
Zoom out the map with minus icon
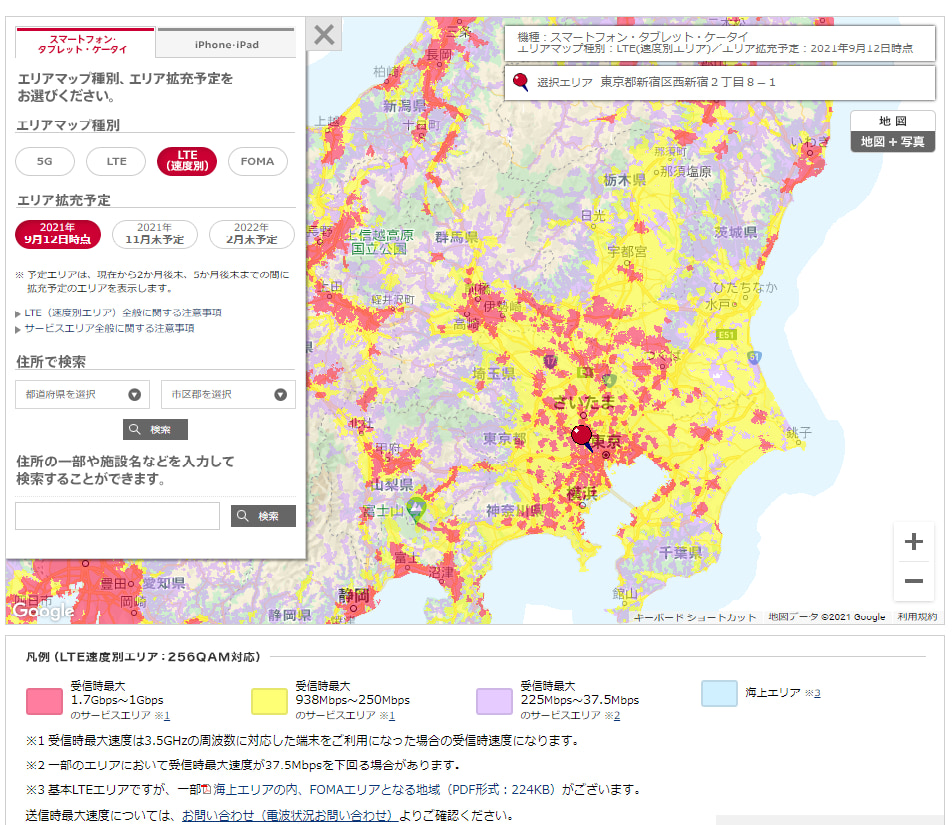pos(913,581)
